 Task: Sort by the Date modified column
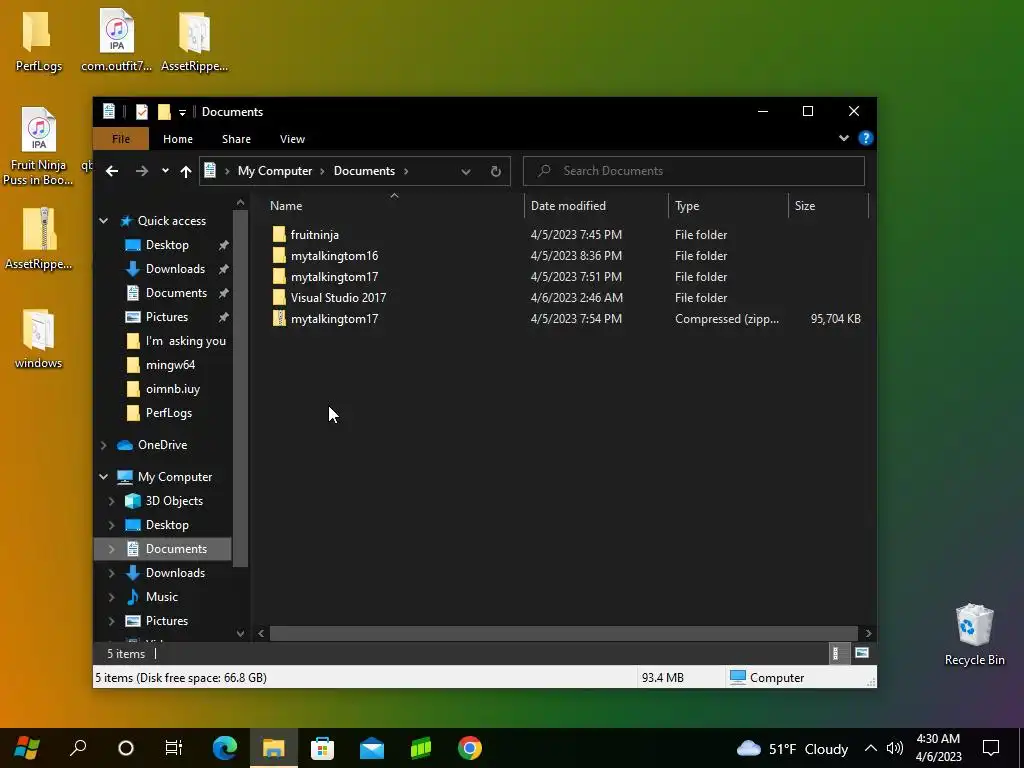(x=596, y=206)
